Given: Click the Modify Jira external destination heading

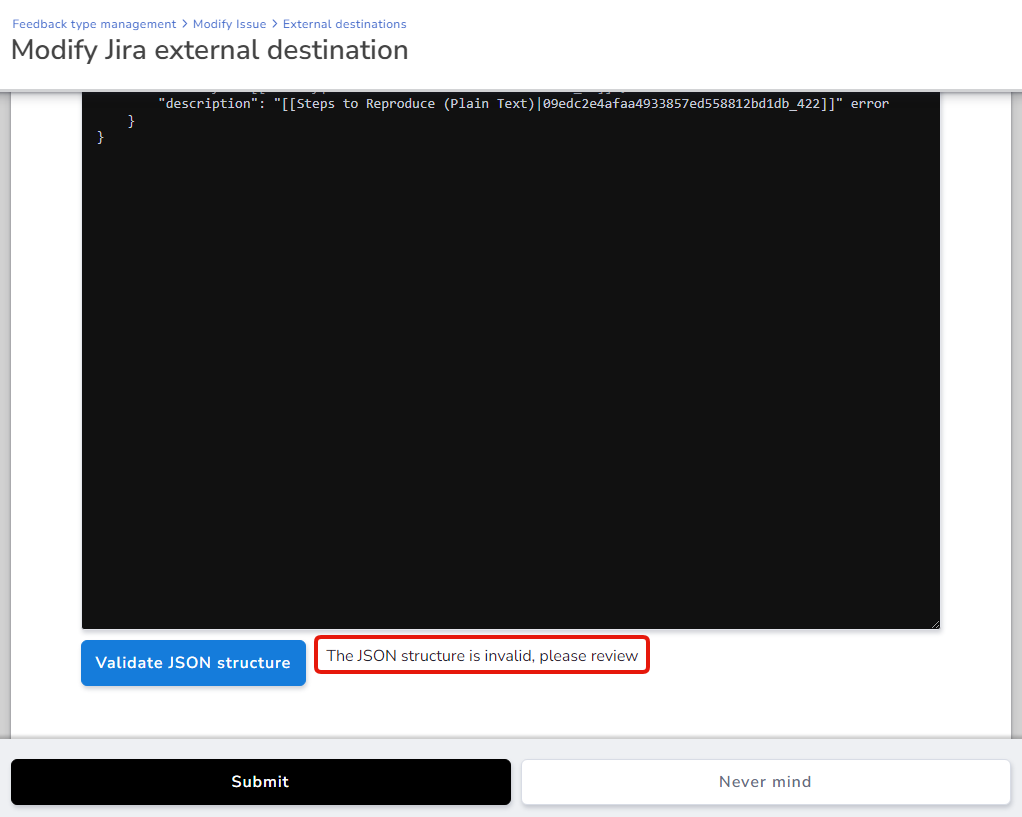Looking at the screenshot, I should tap(210, 50).
